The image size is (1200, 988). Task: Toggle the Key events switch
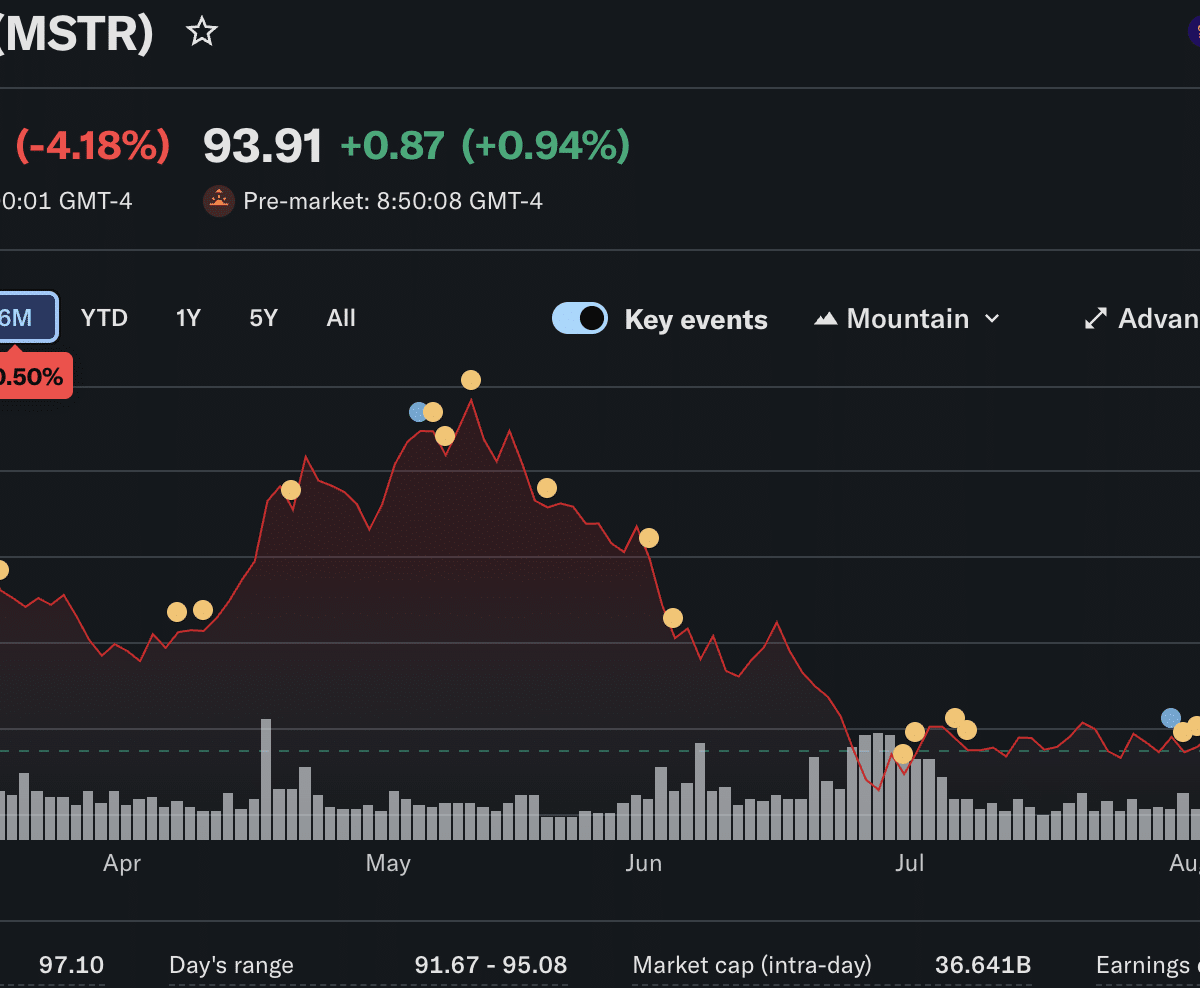[x=580, y=318]
